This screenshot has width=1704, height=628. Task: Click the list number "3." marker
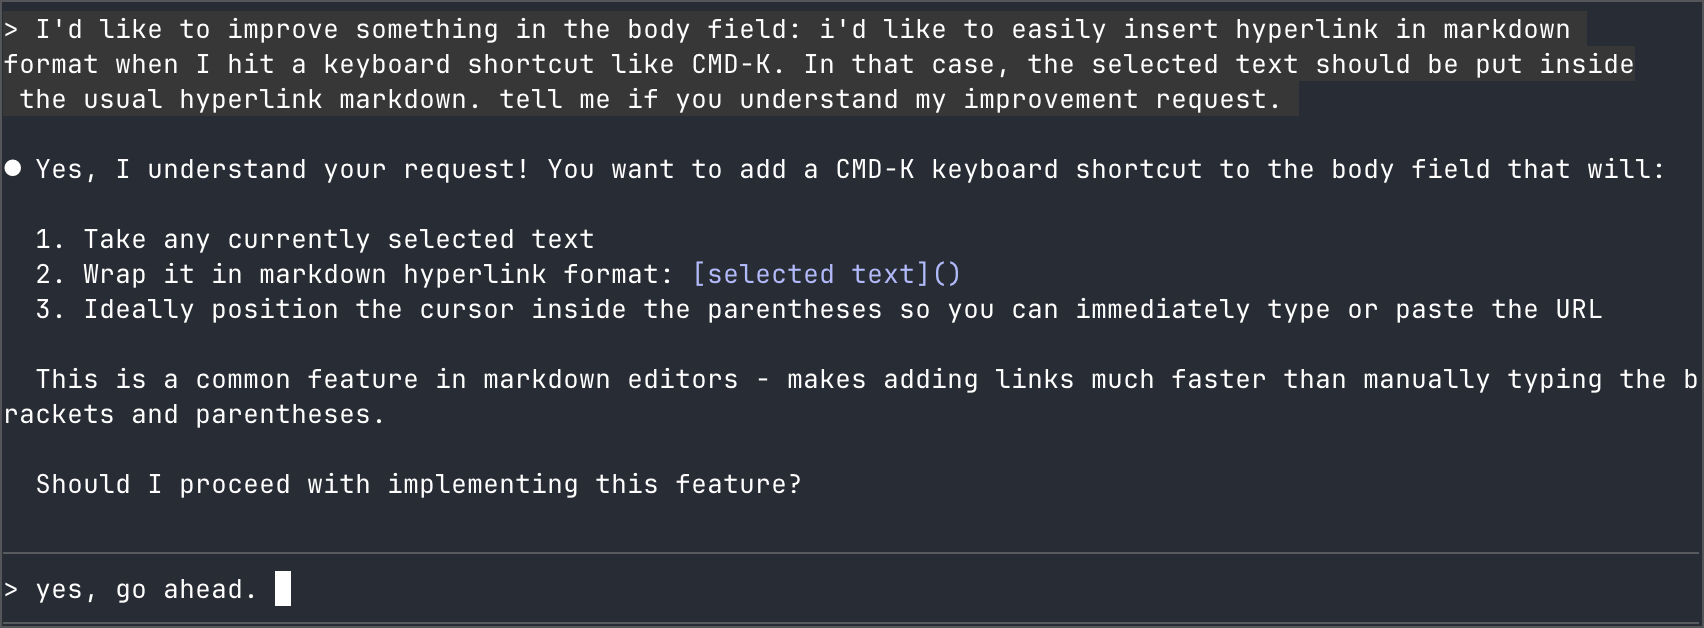tap(50, 310)
